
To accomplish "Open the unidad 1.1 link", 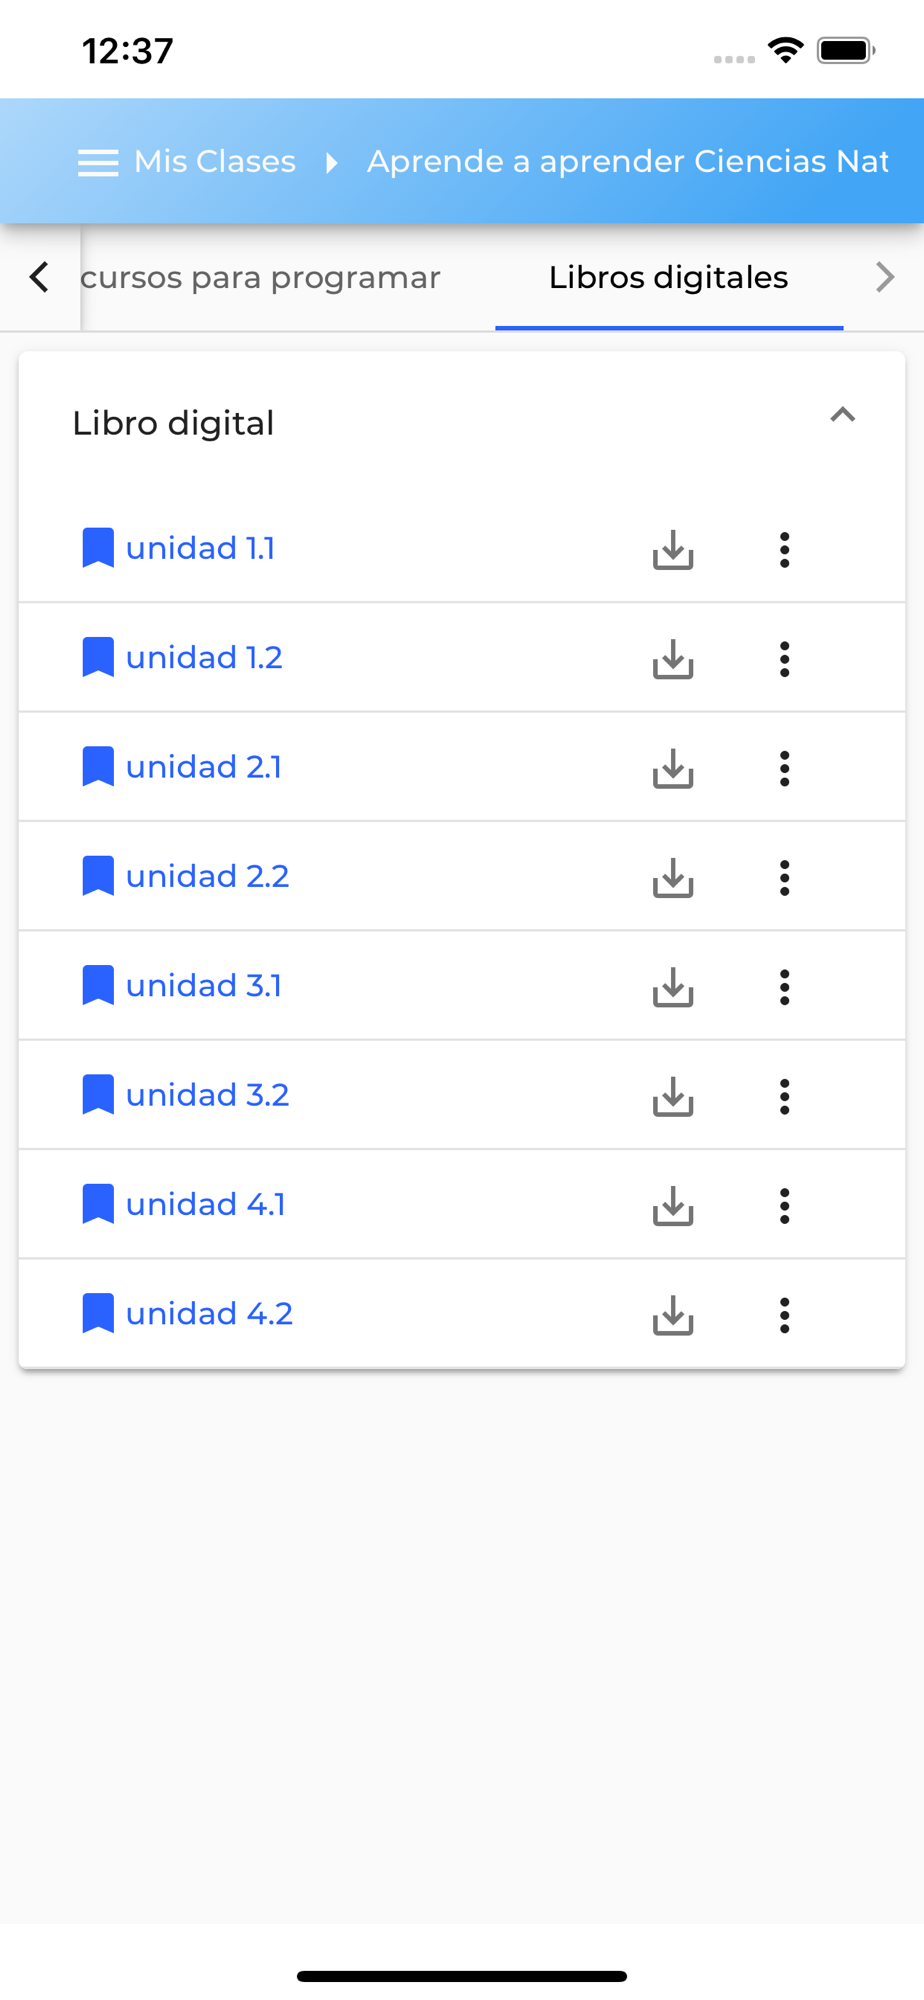I will [x=200, y=549].
